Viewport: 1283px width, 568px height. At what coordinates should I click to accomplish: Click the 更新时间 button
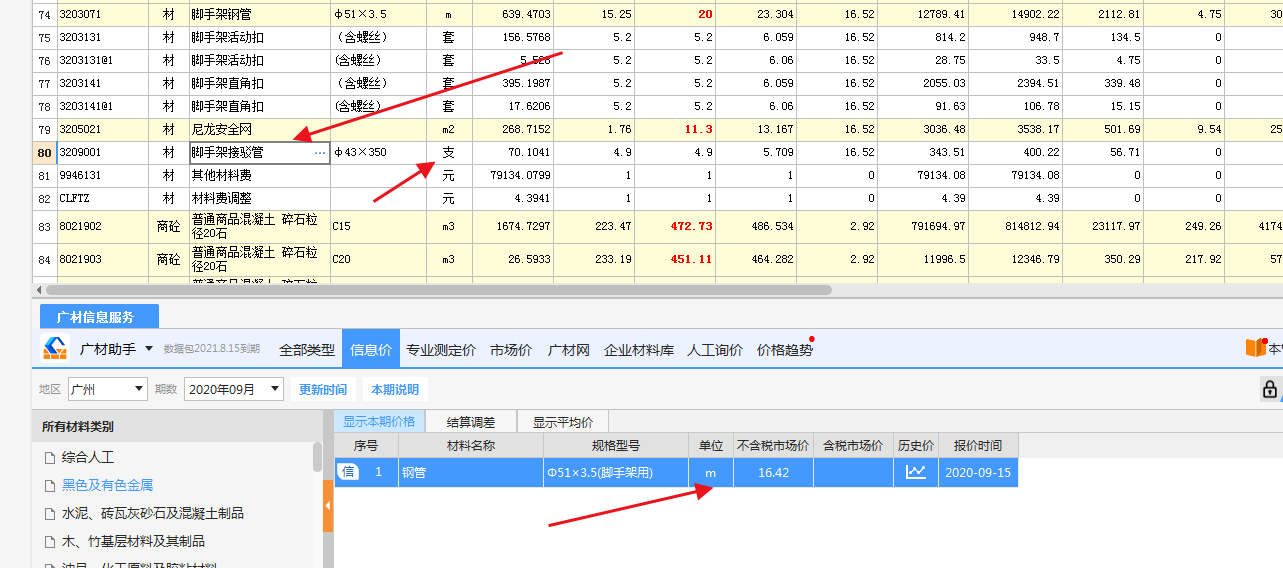click(x=323, y=389)
